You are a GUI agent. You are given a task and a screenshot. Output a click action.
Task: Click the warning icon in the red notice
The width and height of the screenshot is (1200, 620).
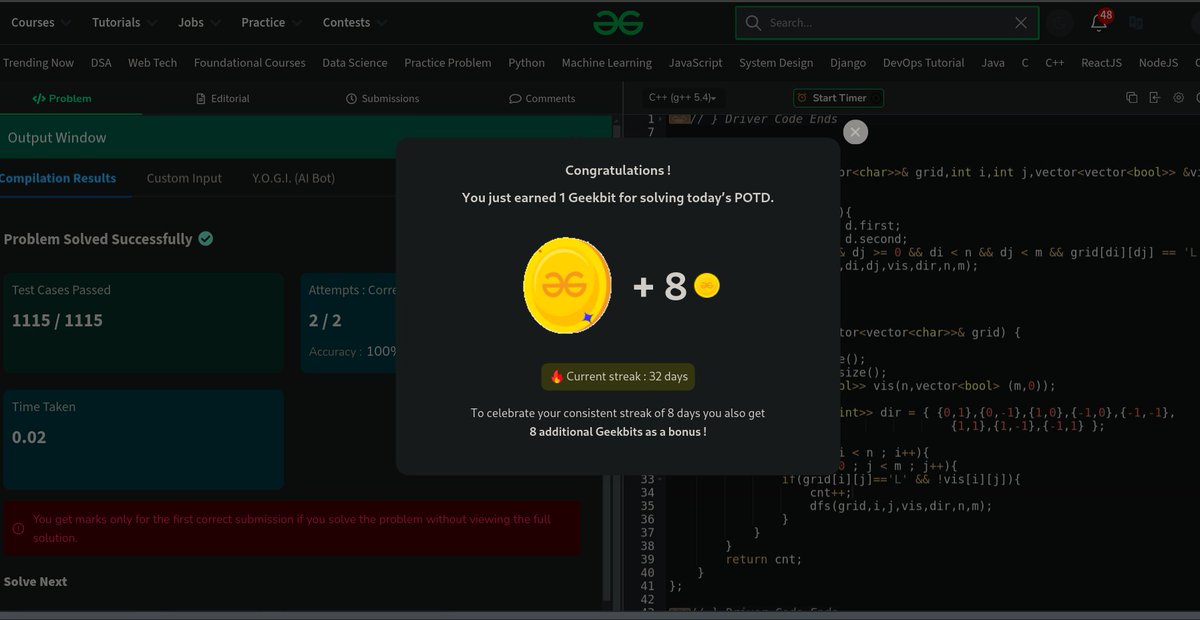pos(18,528)
